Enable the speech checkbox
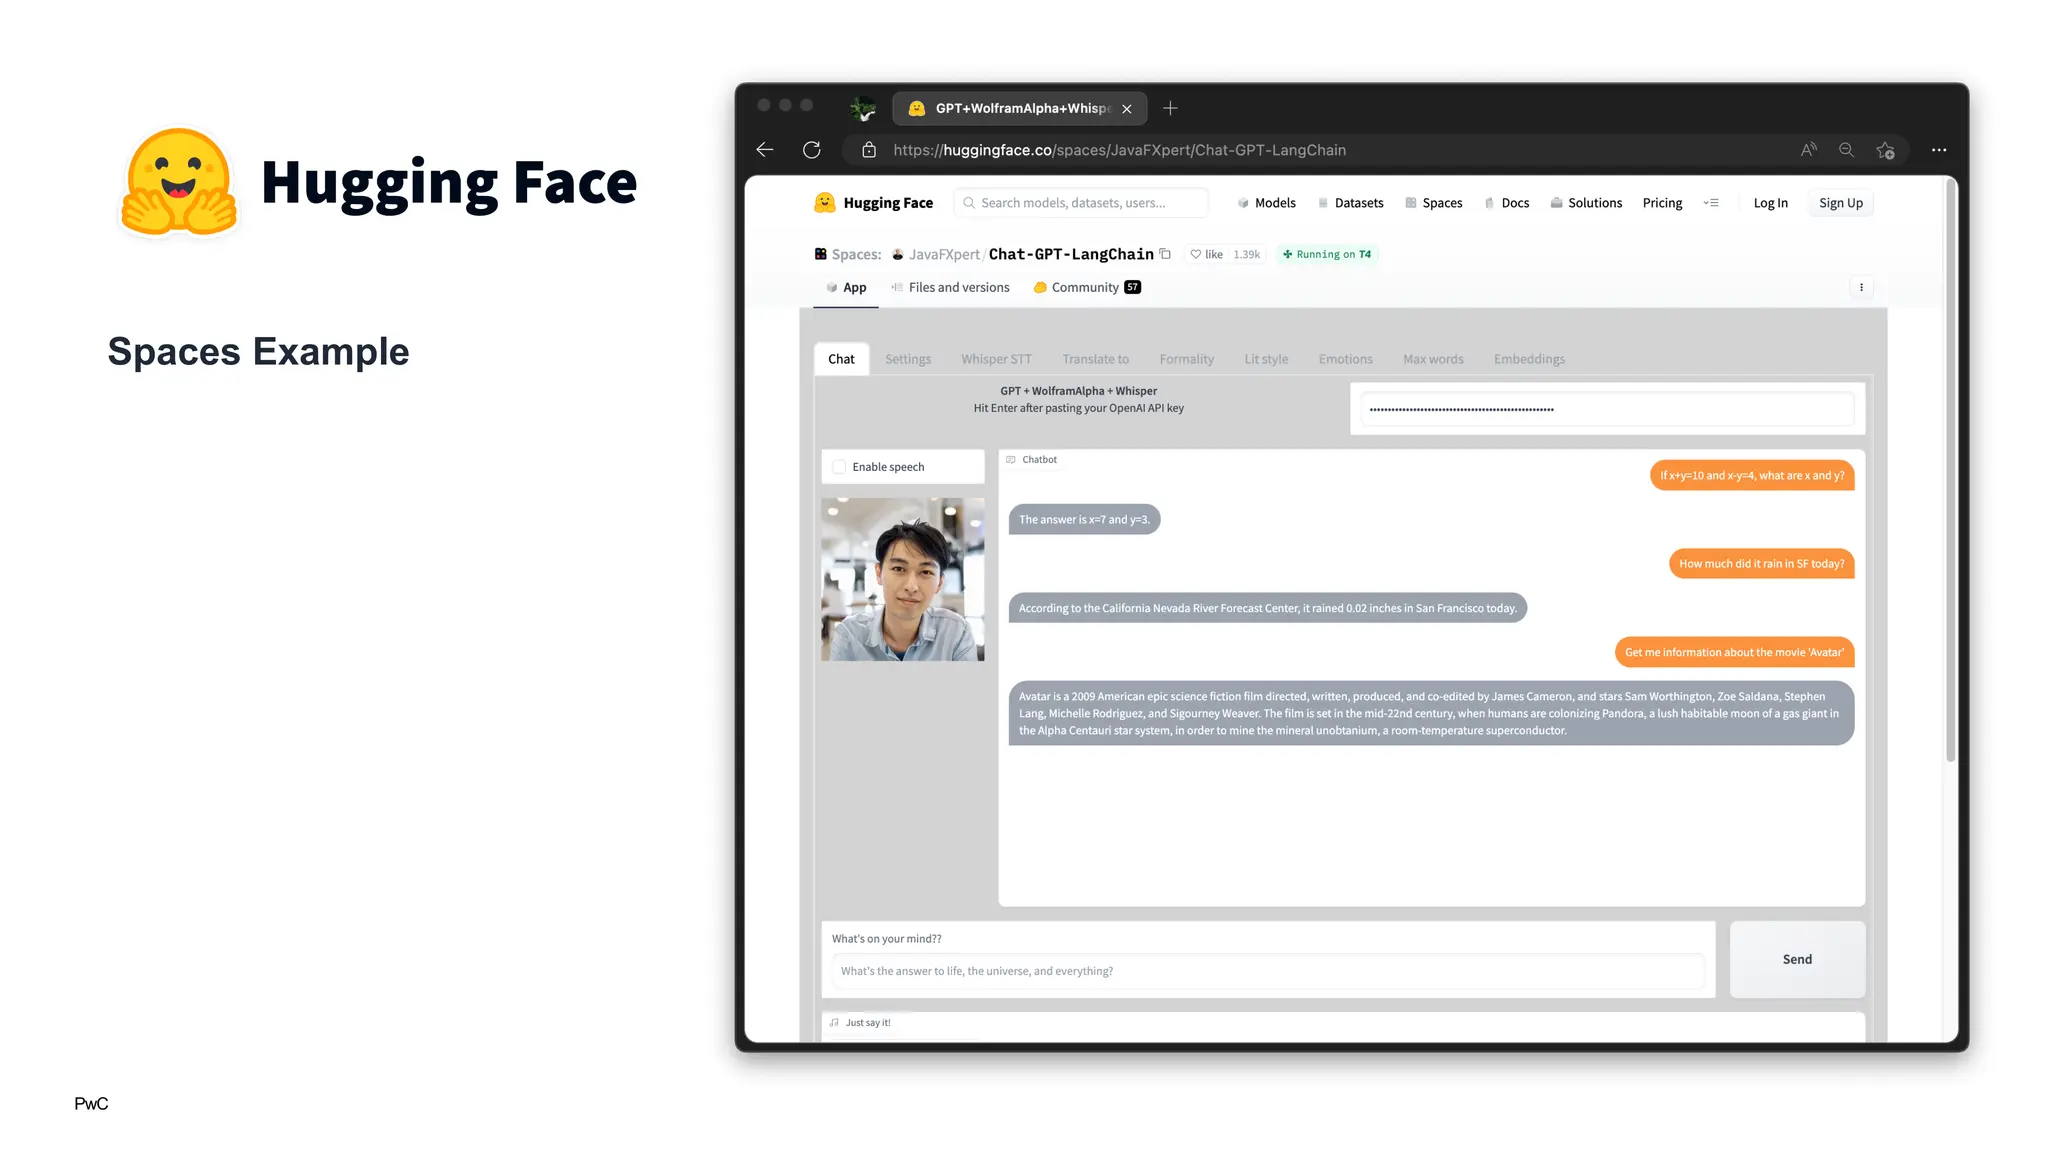 [x=839, y=467]
